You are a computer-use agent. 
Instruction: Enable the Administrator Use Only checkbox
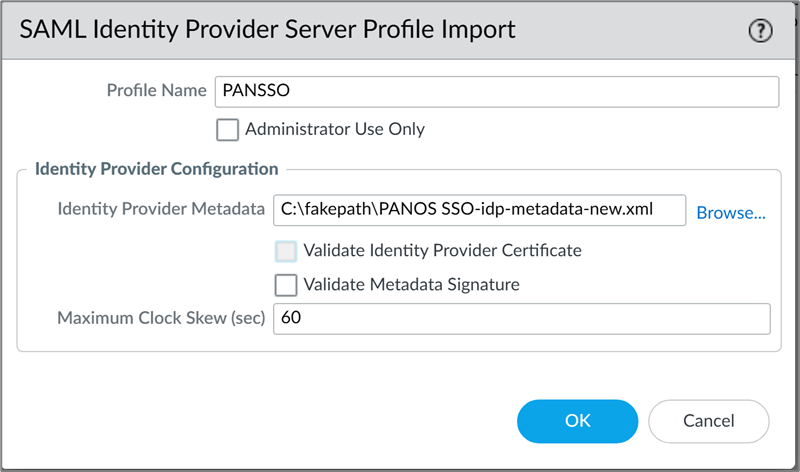(228, 129)
